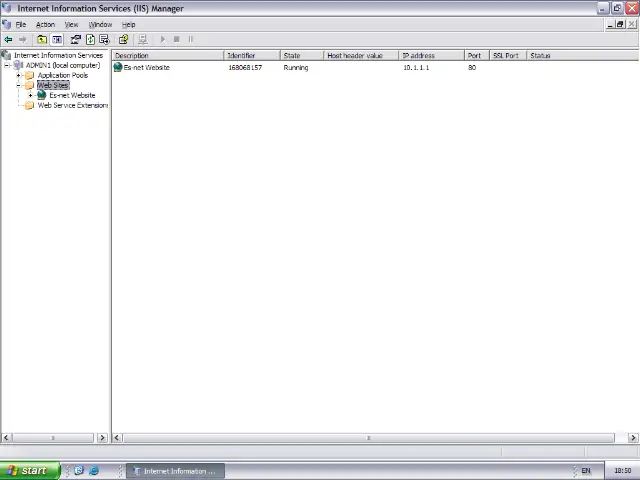Launch Internet Explorer from Quick Launch
Screen dimensions: 640x480
tap(93, 471)
